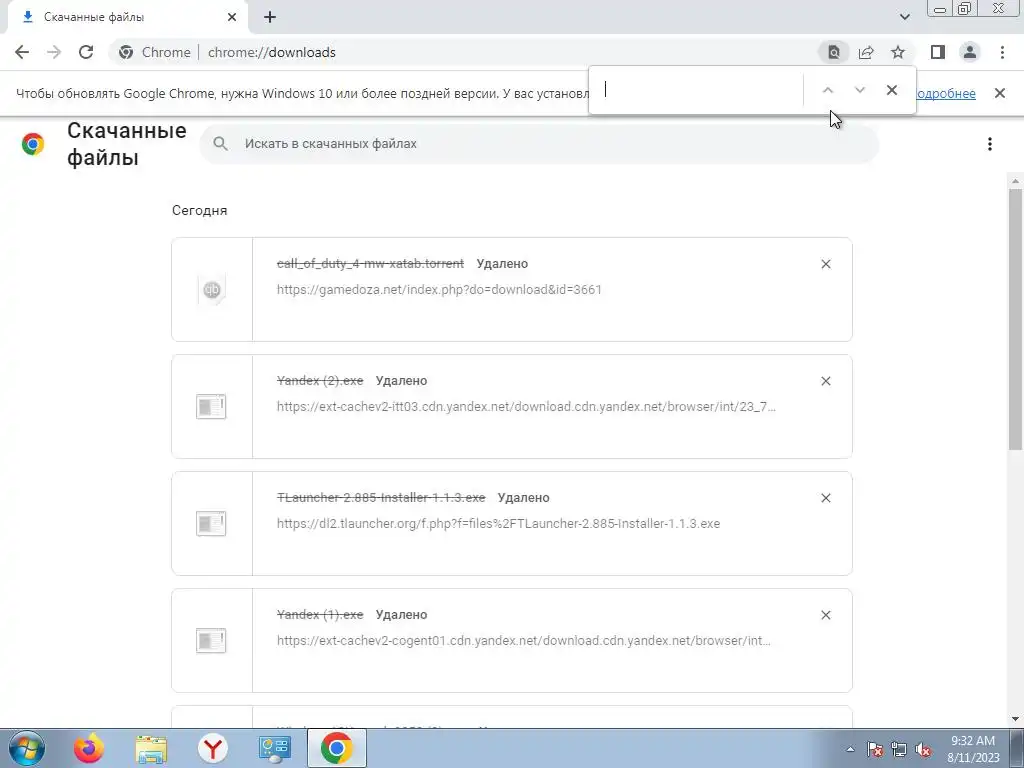Go to previous find result
Image resolution: width=1024 pixels, height=768 pixels.
[827, 90]
